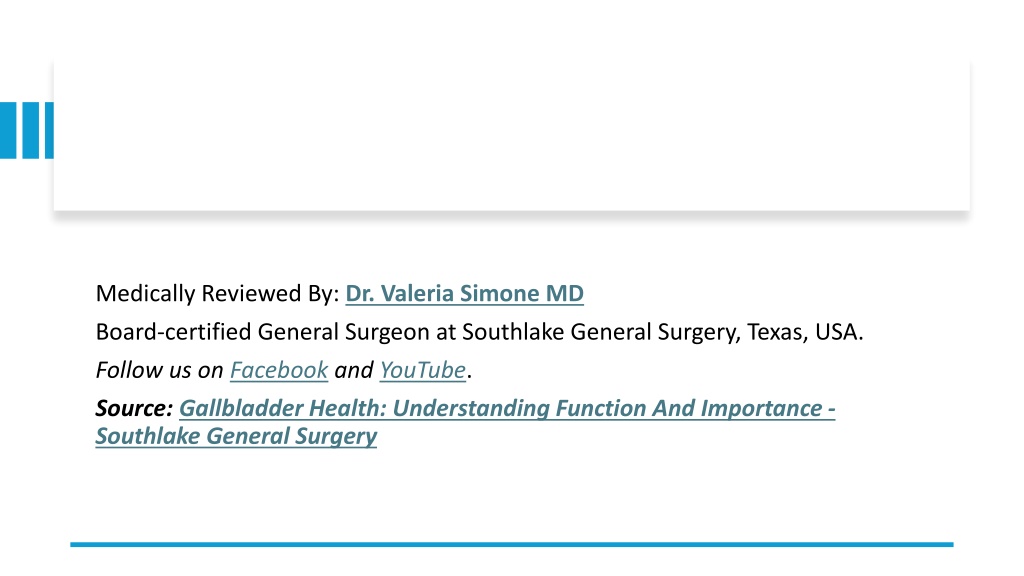The image size is (1024, 576).
Task: Open the Dr. Valeria Simone MD link
Action: click(x=464, y=293)
